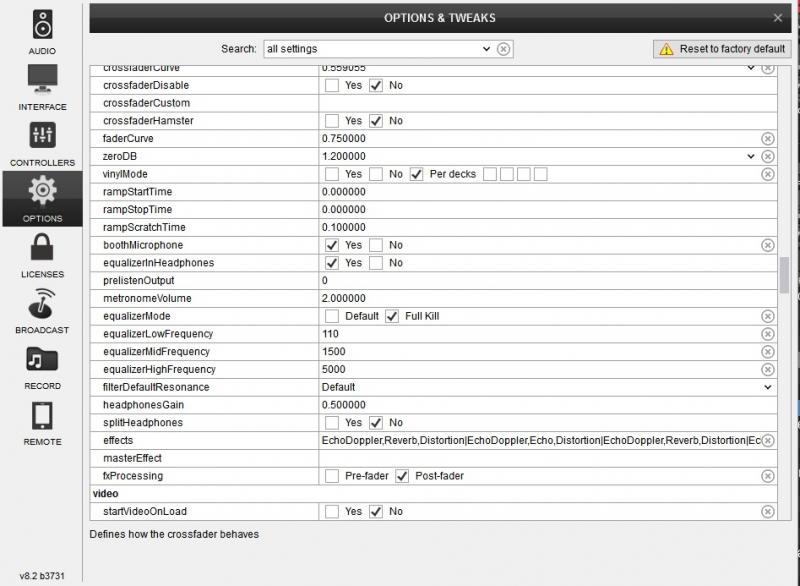Select the Options gear icon
The width and height of the screenshot is (800, 586).
click(x=42, y=190)
